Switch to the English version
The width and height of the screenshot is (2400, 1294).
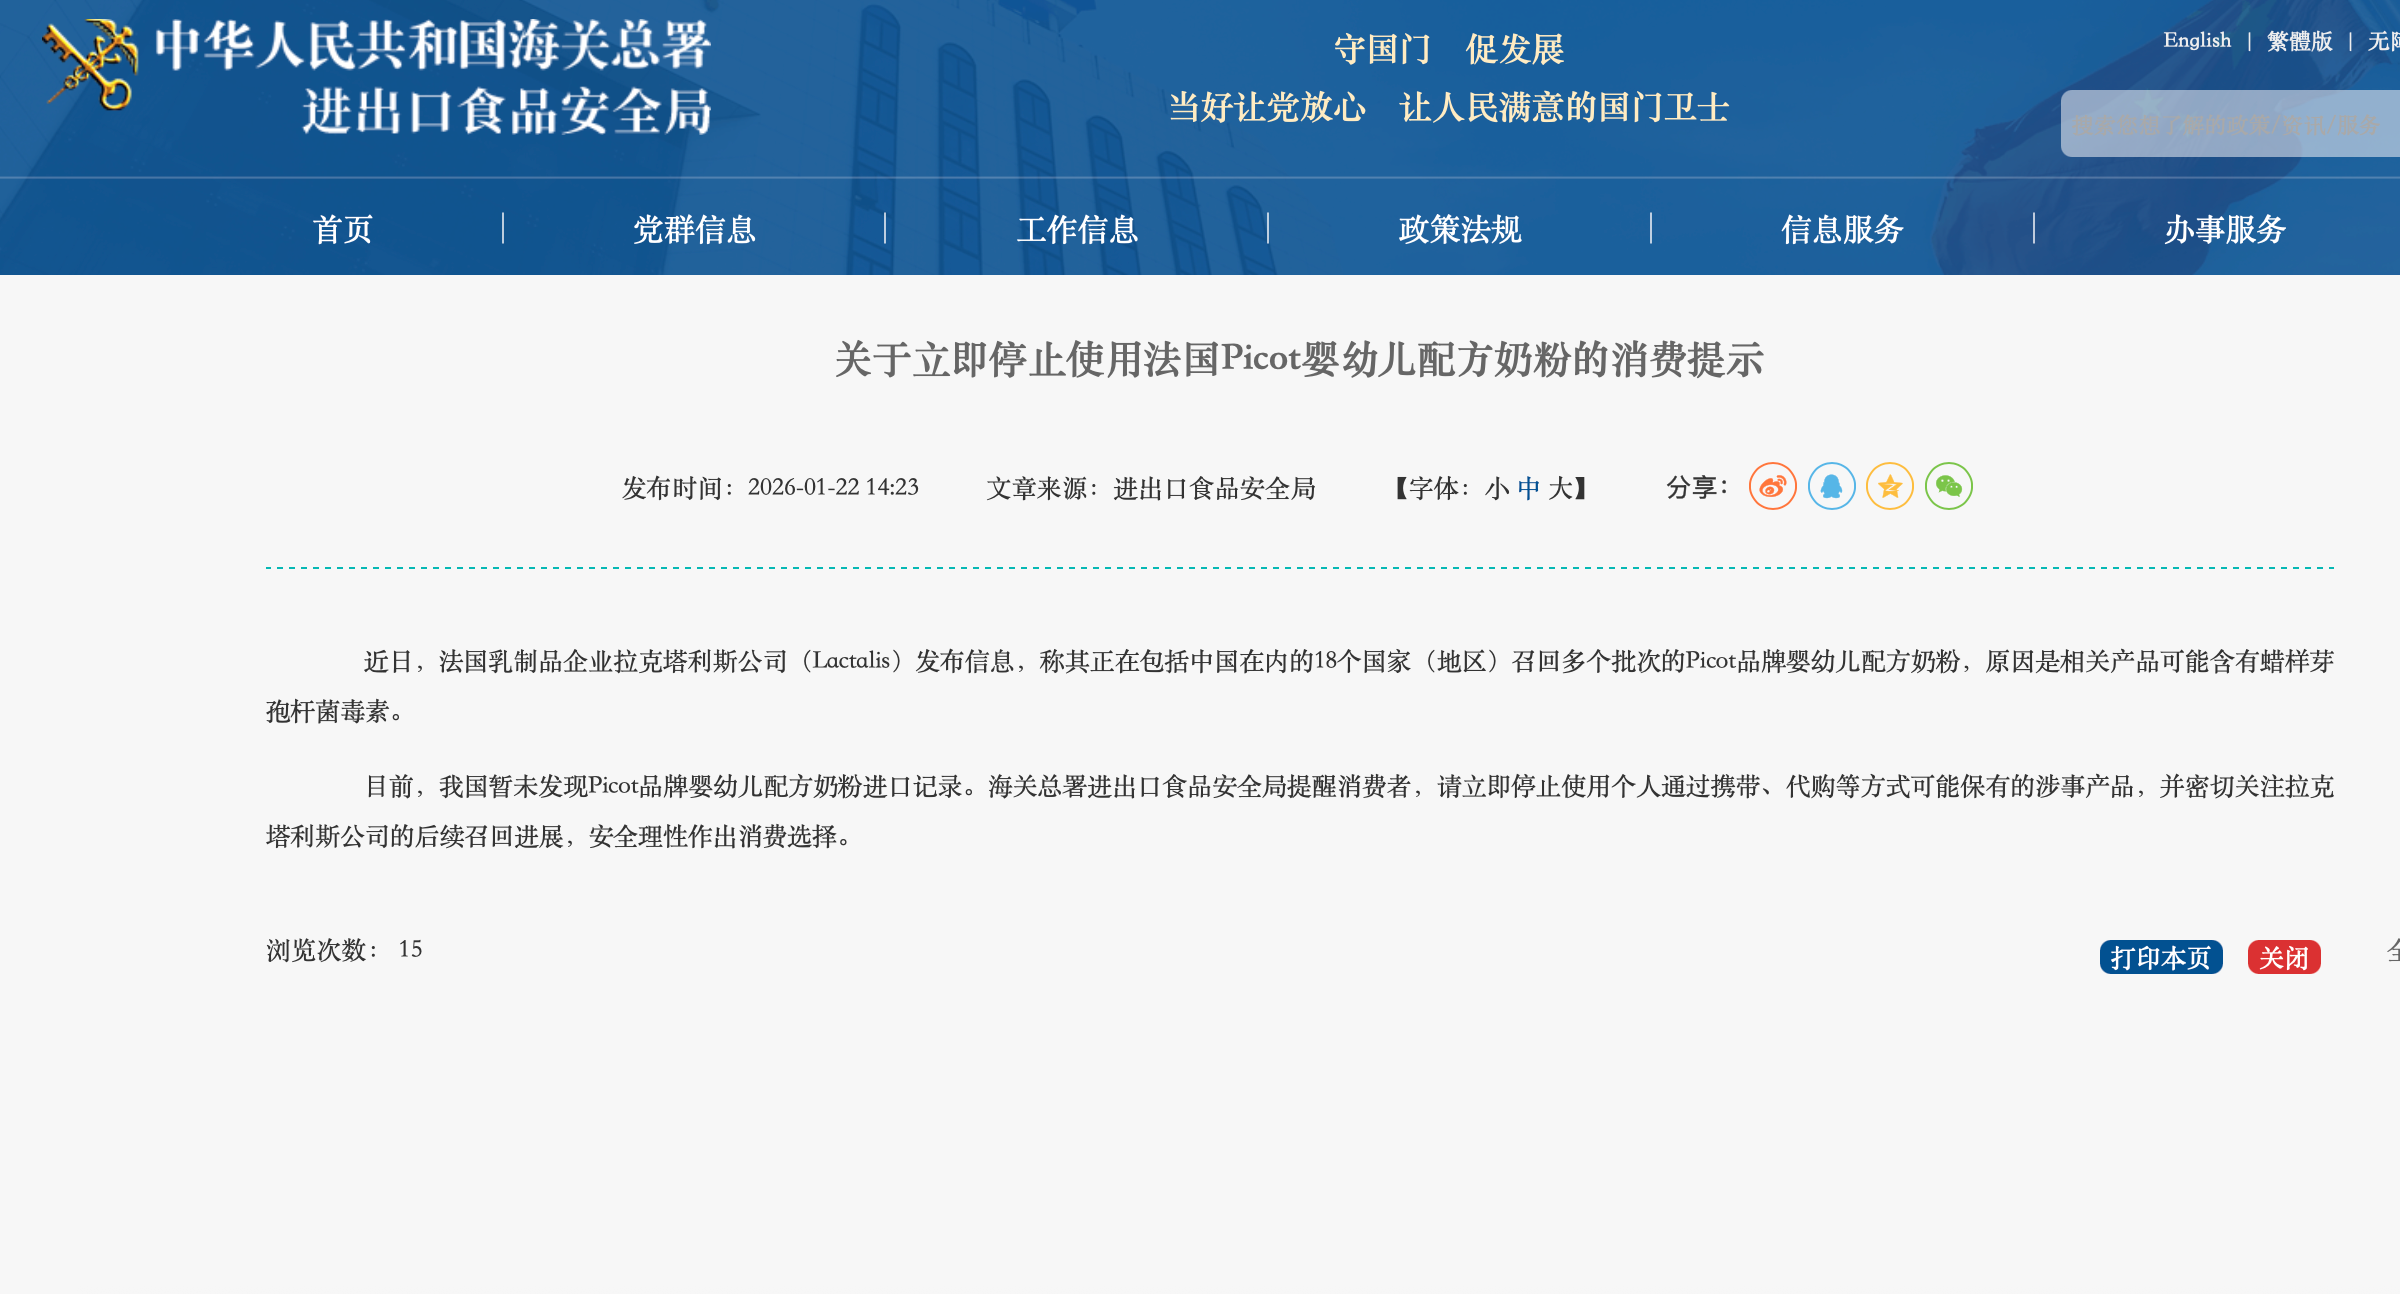(2197, 41)
